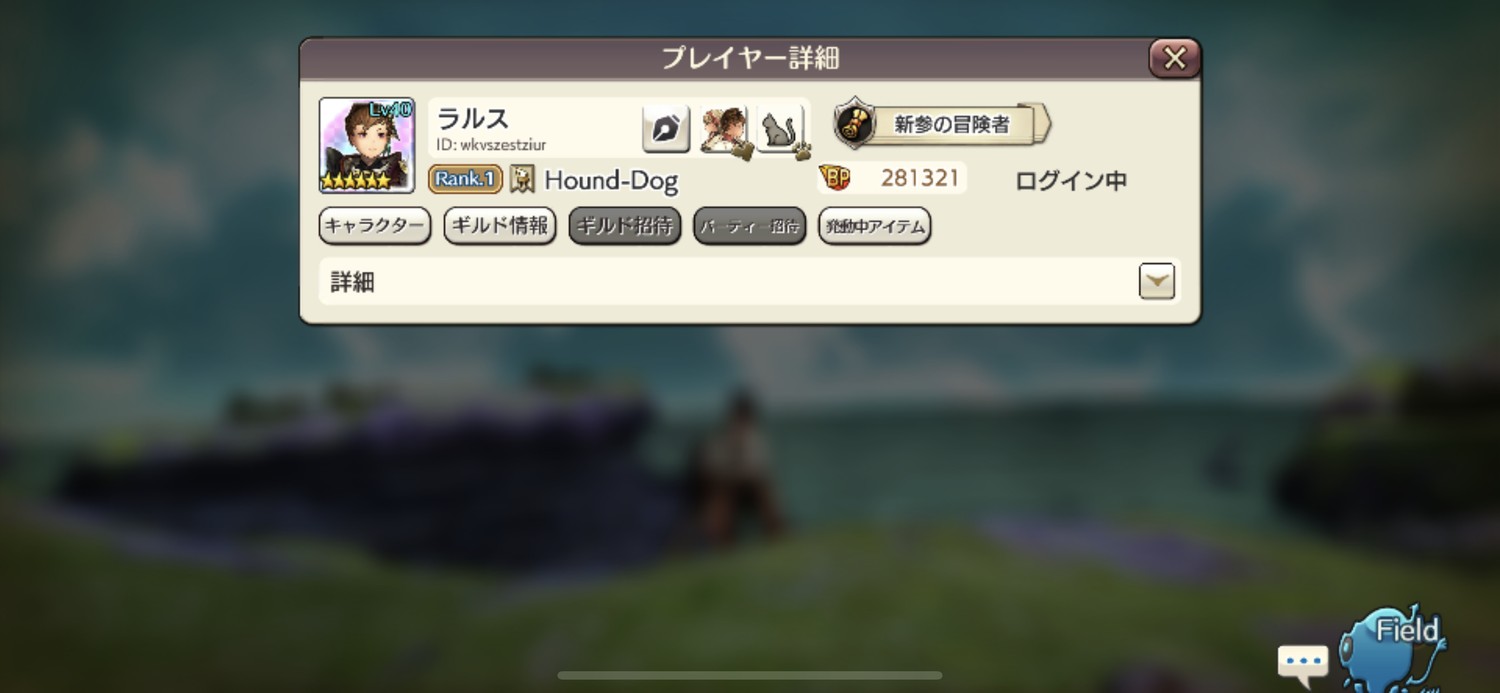Tap the pen nib edit icon
This screenshot has width=1500, height=693.
(666, 130)
